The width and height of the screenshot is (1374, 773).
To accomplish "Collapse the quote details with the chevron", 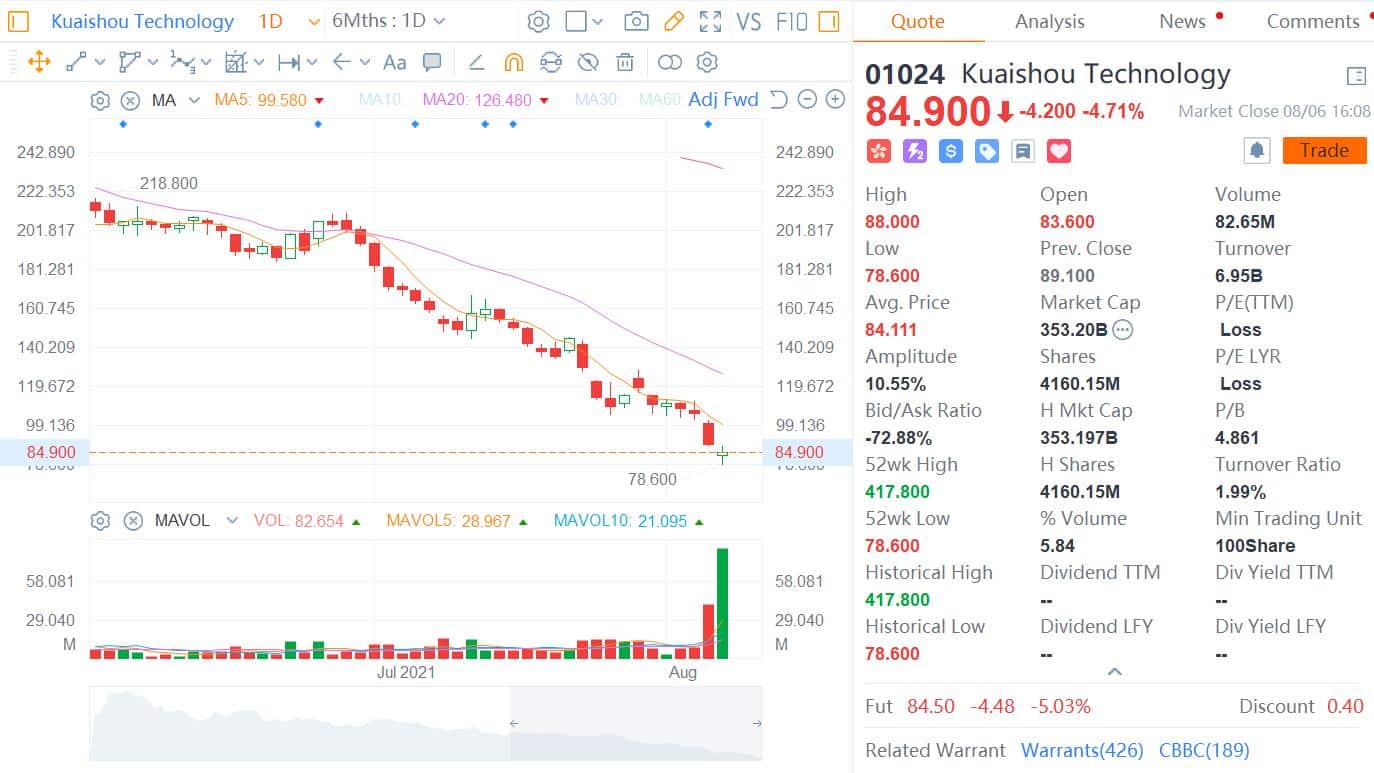I will tap(1113, 671).
